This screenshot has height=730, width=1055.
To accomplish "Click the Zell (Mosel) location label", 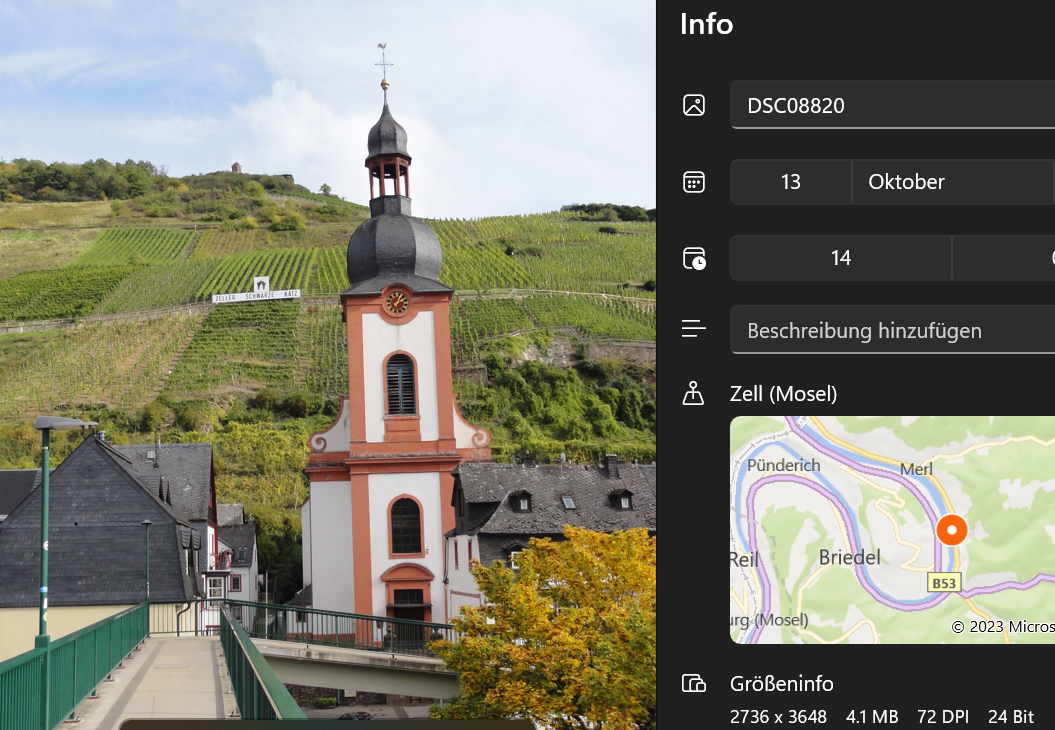I will [x=784, y=393].
